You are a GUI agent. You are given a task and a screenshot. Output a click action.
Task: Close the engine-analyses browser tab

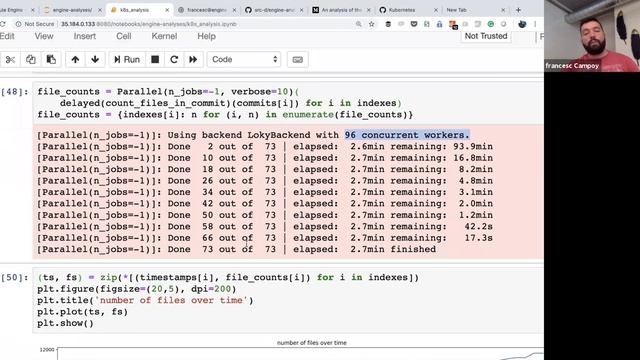[100, 10]
